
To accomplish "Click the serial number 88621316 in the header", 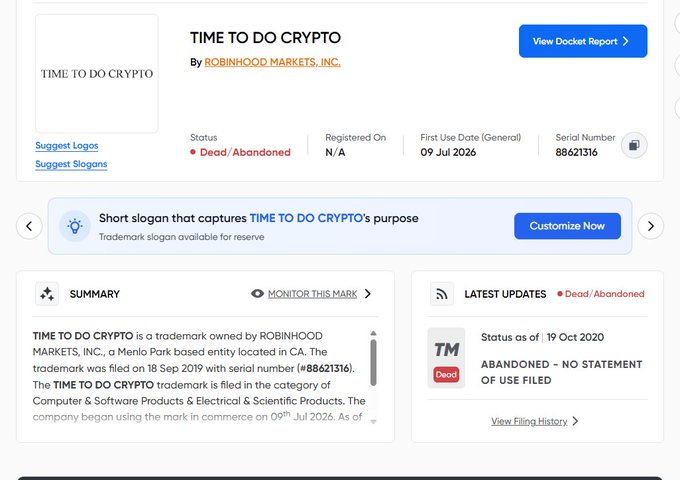I will 576,152.
